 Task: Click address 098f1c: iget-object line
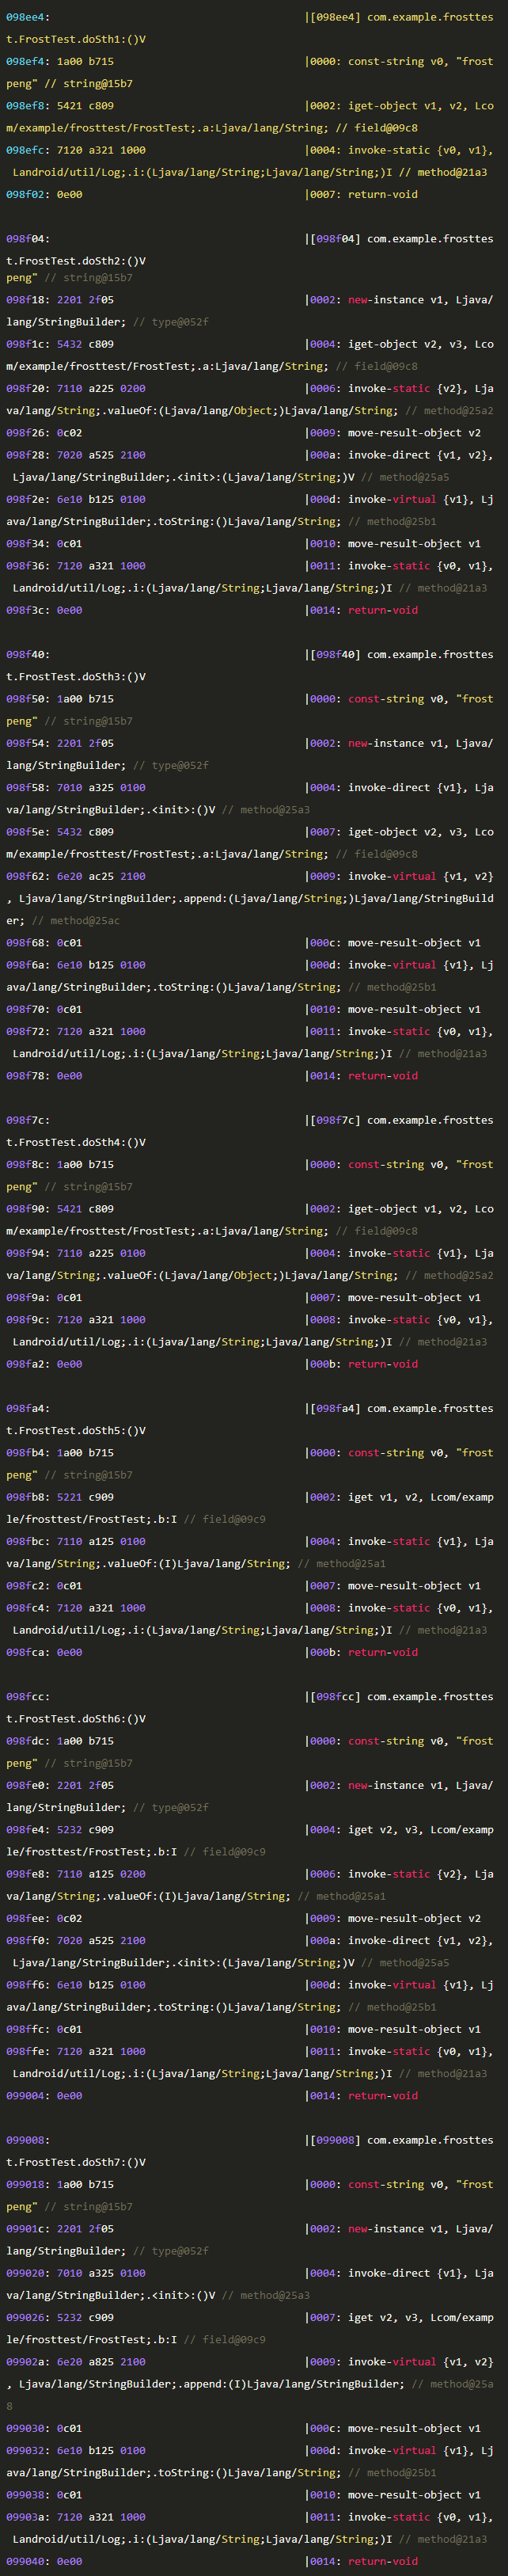pyautogui.click(x=28, y=344)
